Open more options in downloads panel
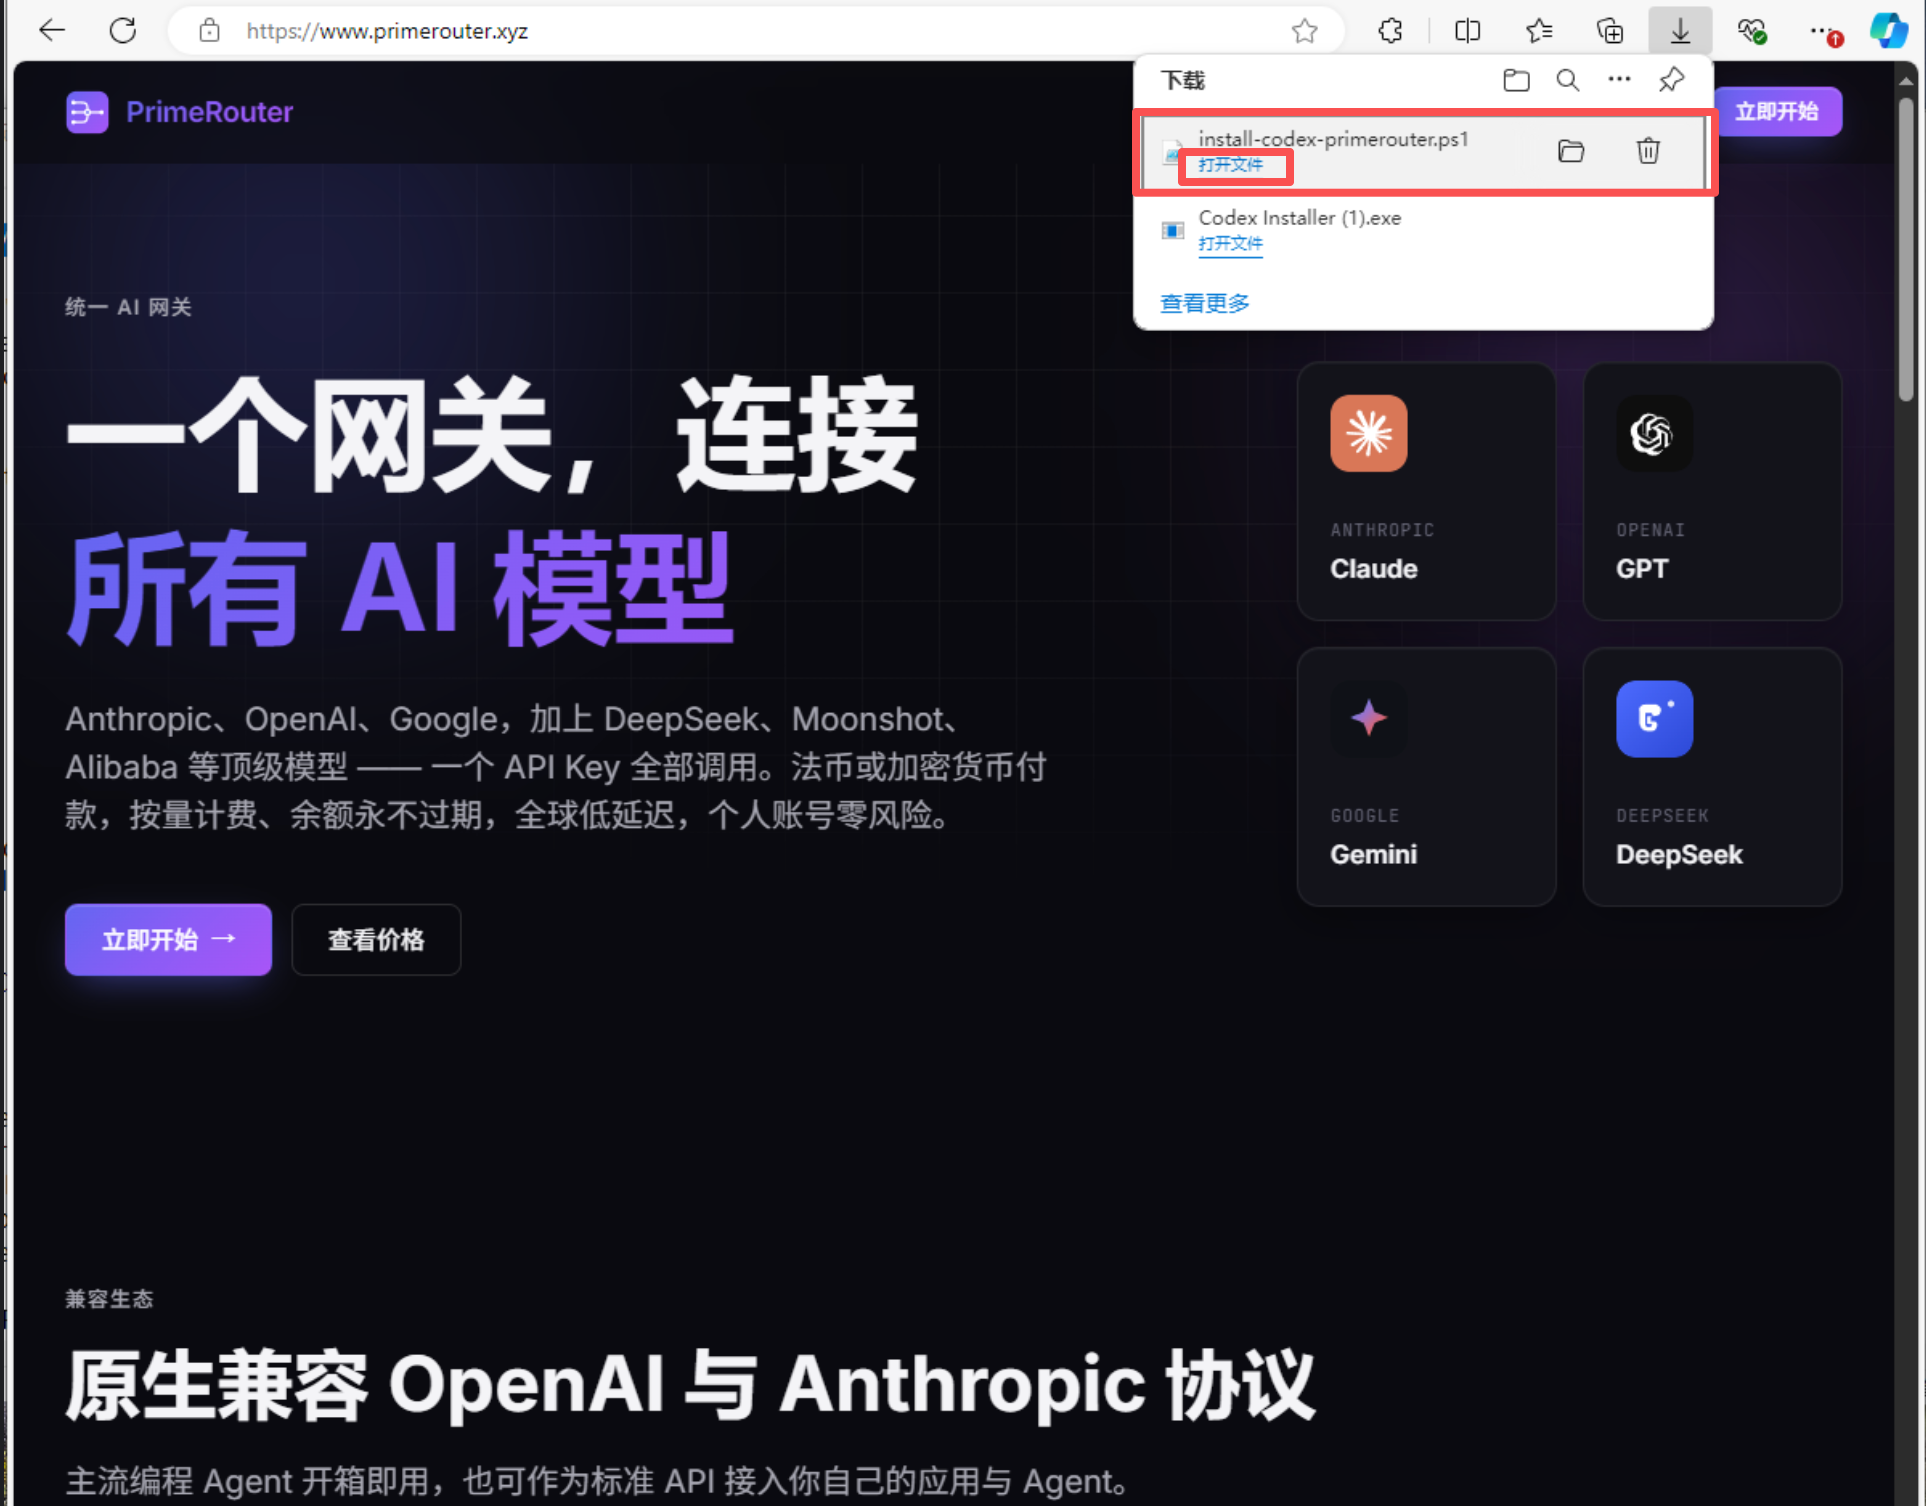Screen dimensions: 1926x1506 [1619, 79]
